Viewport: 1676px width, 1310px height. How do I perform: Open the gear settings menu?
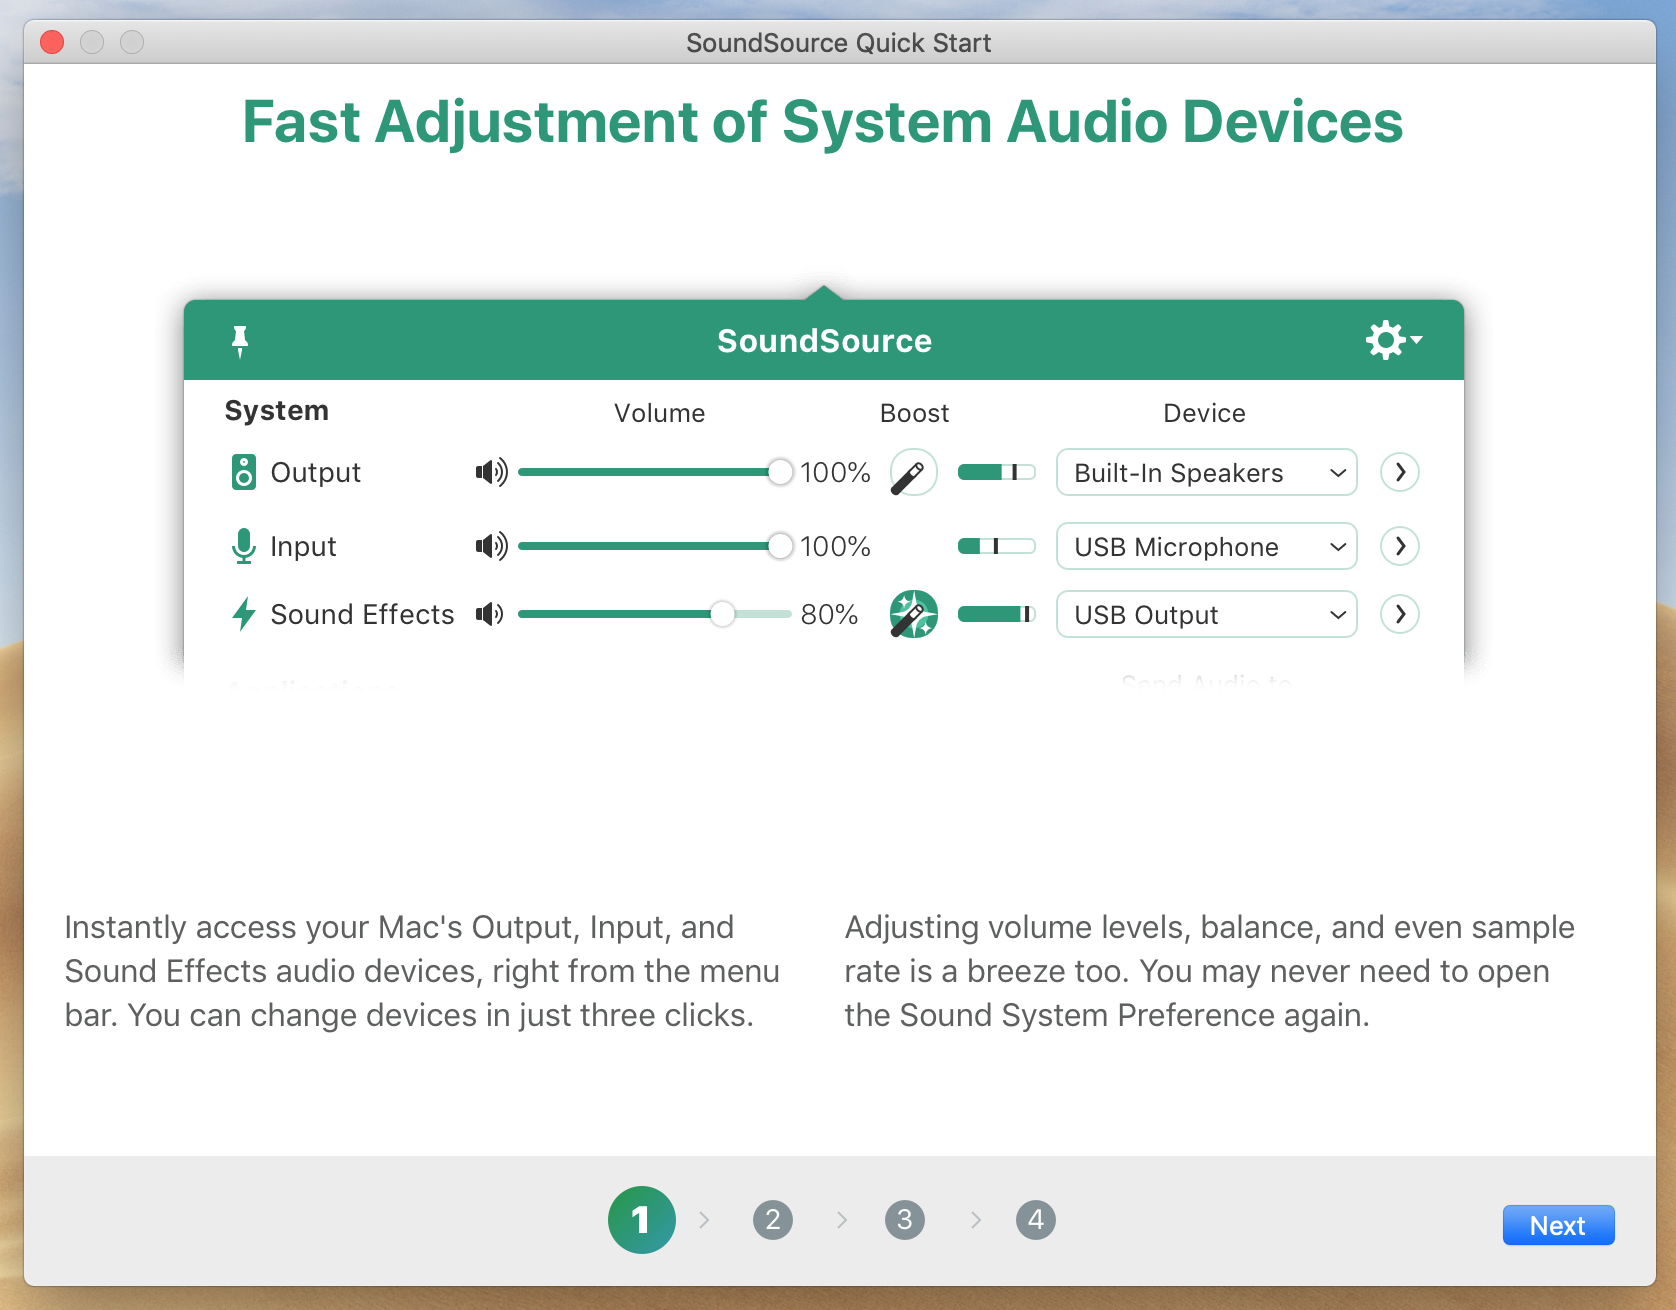point(1394,340)
